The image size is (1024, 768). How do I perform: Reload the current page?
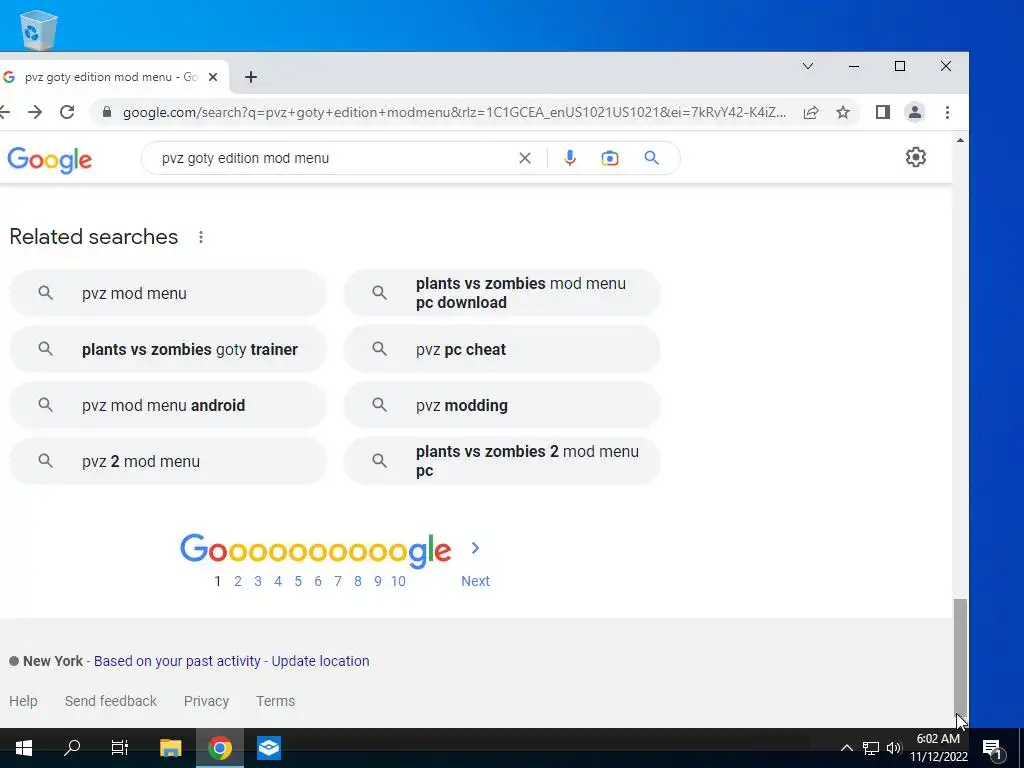(67, 112)
